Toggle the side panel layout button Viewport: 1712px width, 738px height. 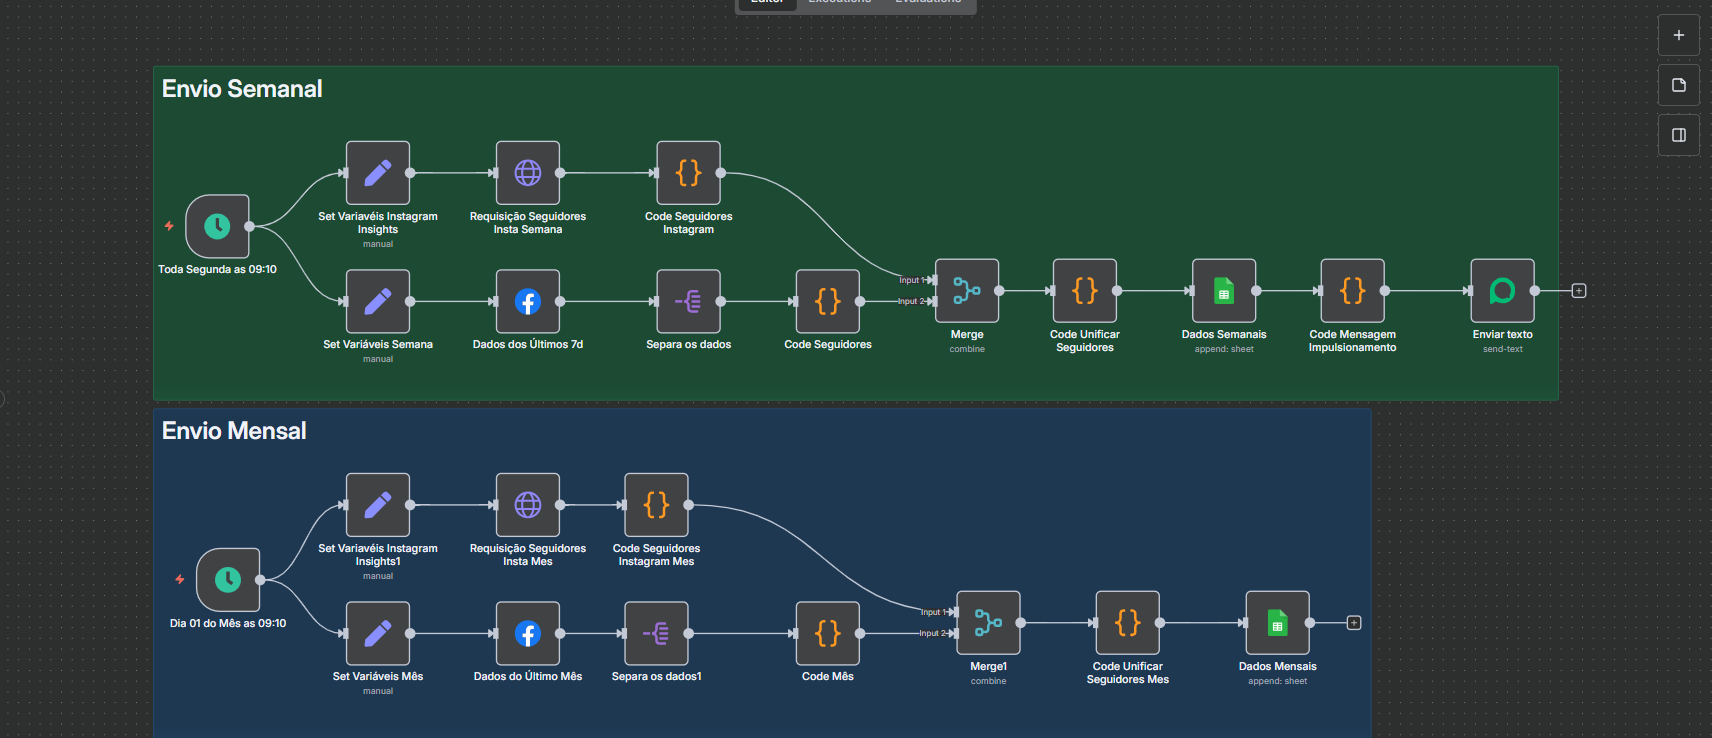pyautogui.click(x=1678, y=135)
